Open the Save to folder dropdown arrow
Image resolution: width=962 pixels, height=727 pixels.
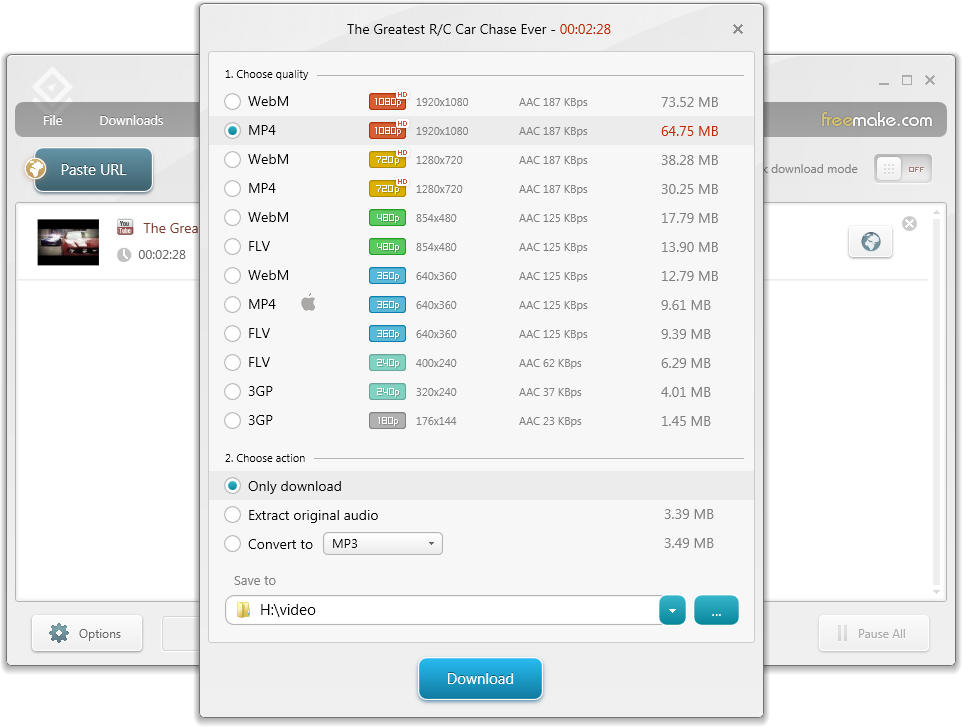(671, 609)
